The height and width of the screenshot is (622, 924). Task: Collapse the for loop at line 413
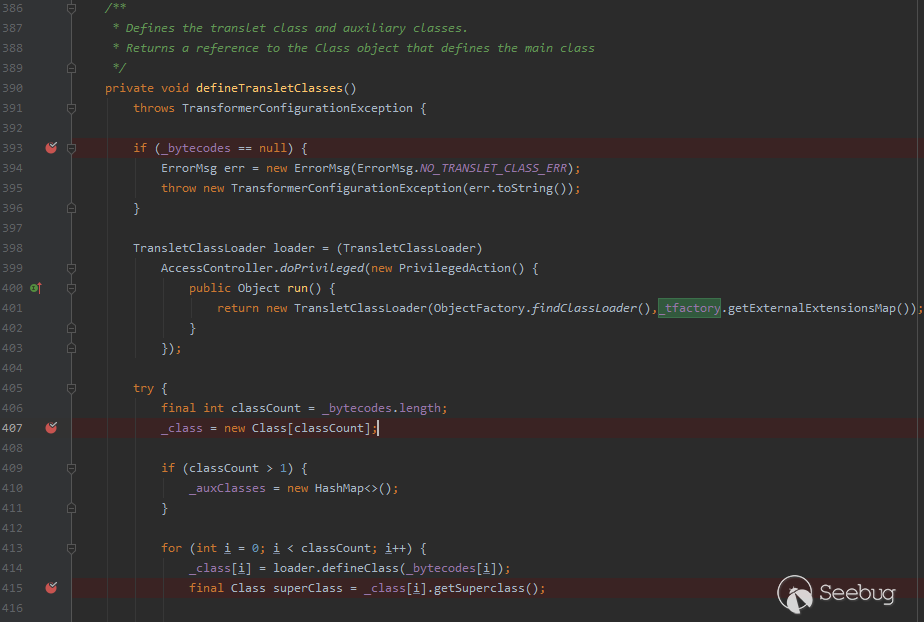70,547
